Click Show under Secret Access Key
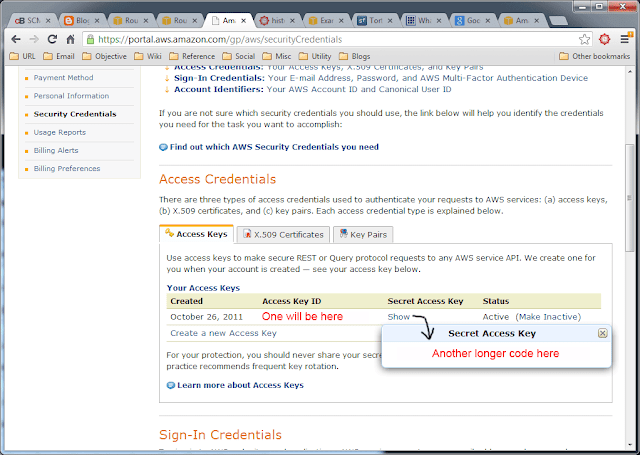640x455 pixels. pyautogui.click(x=398, y=317)
